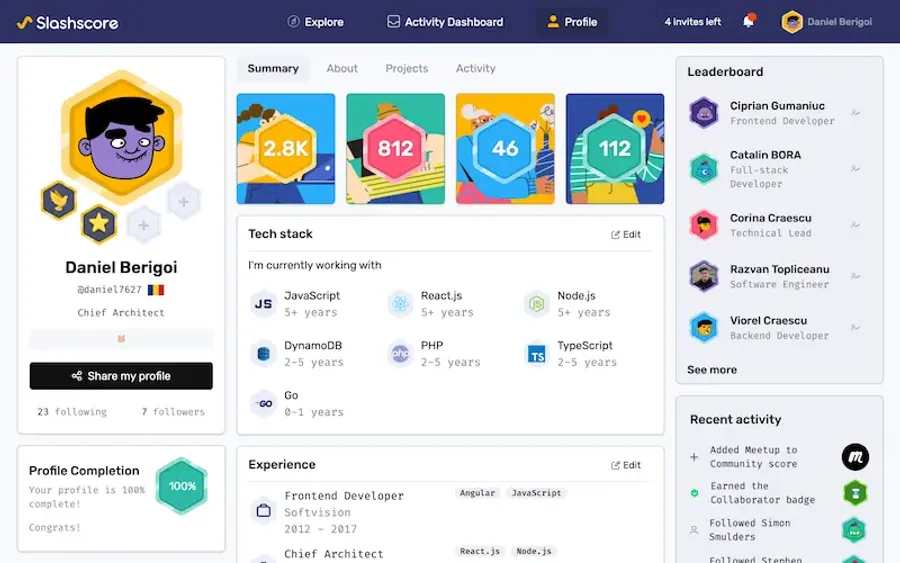Image resolution: width=900 pixels, height=563 pixels.
Task: Open Viorel Craescu's leaderboard avatar
Action: click(704, 327)
